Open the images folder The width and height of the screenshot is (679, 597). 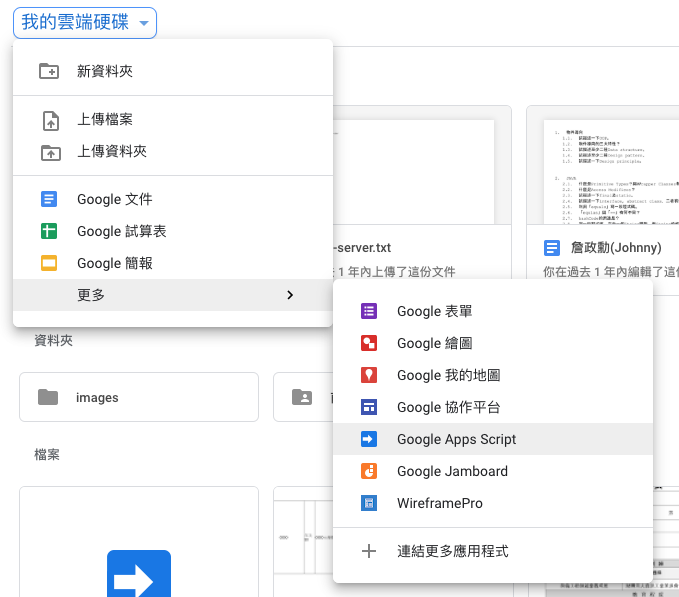(139, 397)
